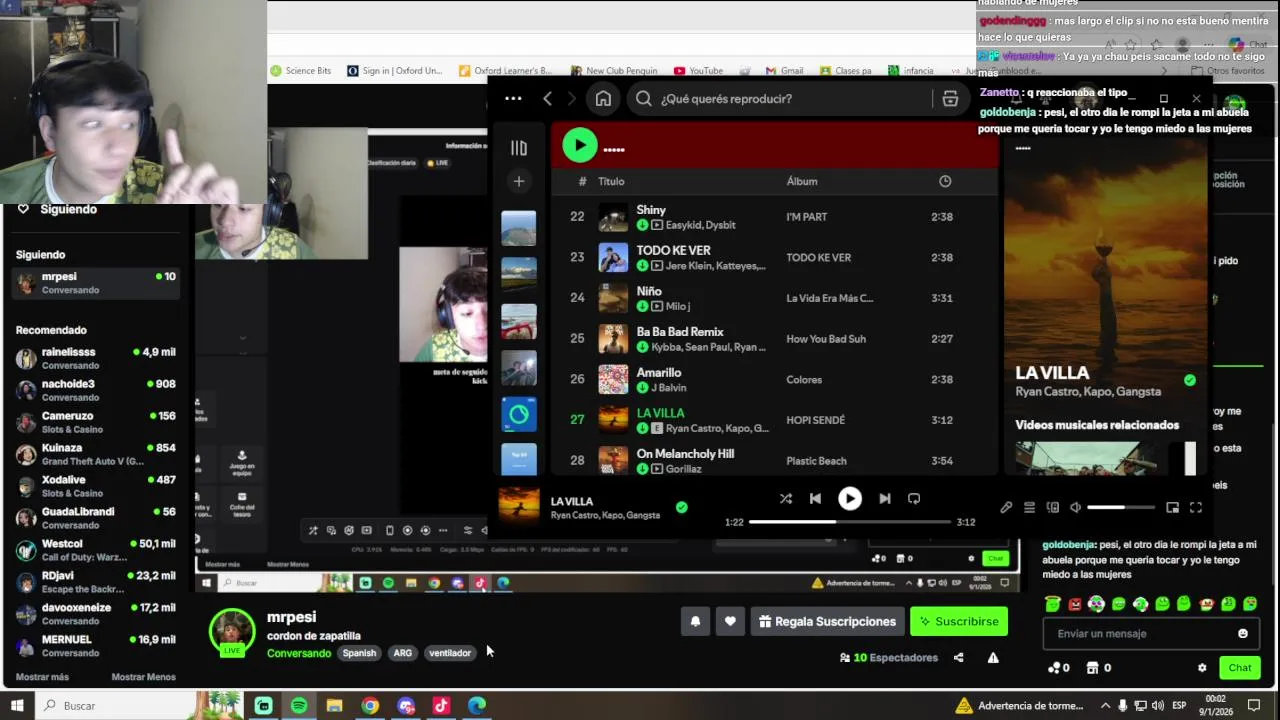The height and width of the screenshot is (720, 1280).
Task: Open the Spotify play queue
Action: 1029,507
